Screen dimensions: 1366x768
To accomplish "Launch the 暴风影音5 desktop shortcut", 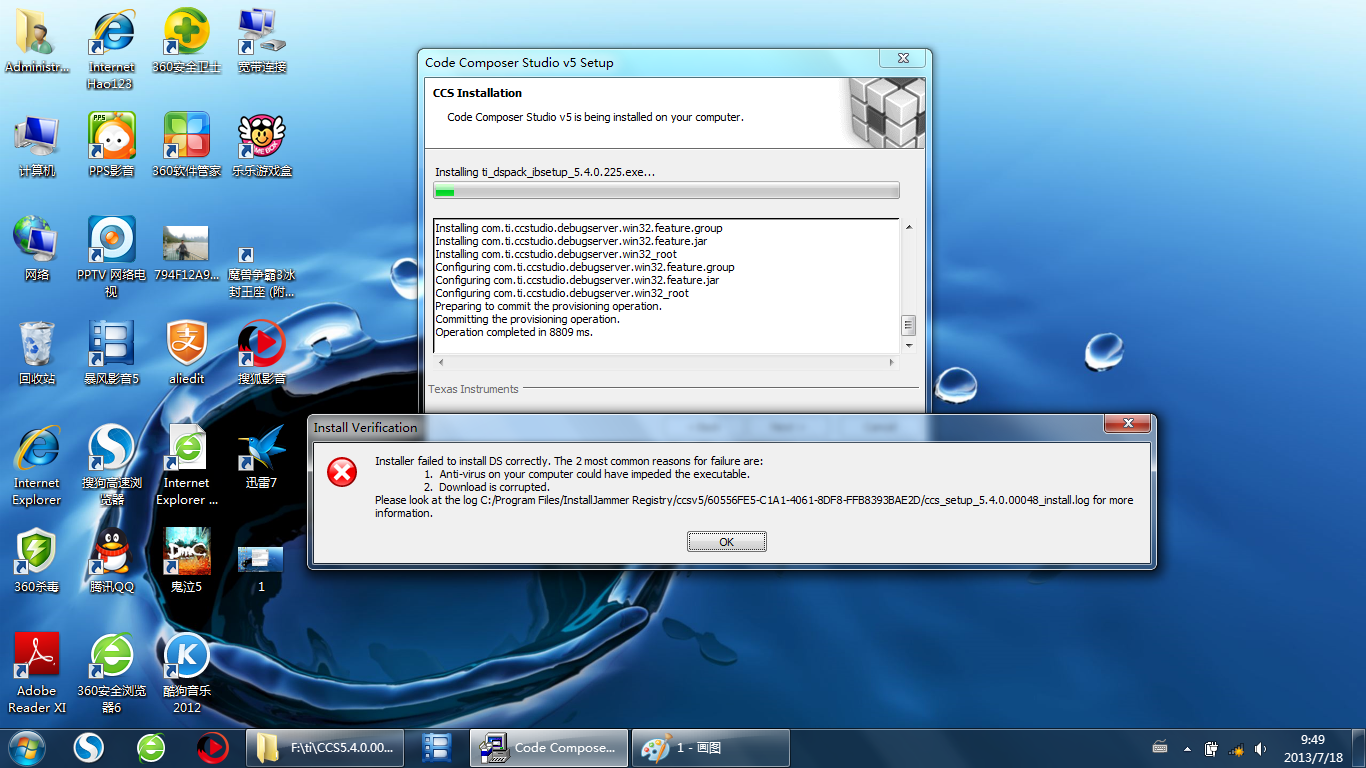I will coord(111,353).
